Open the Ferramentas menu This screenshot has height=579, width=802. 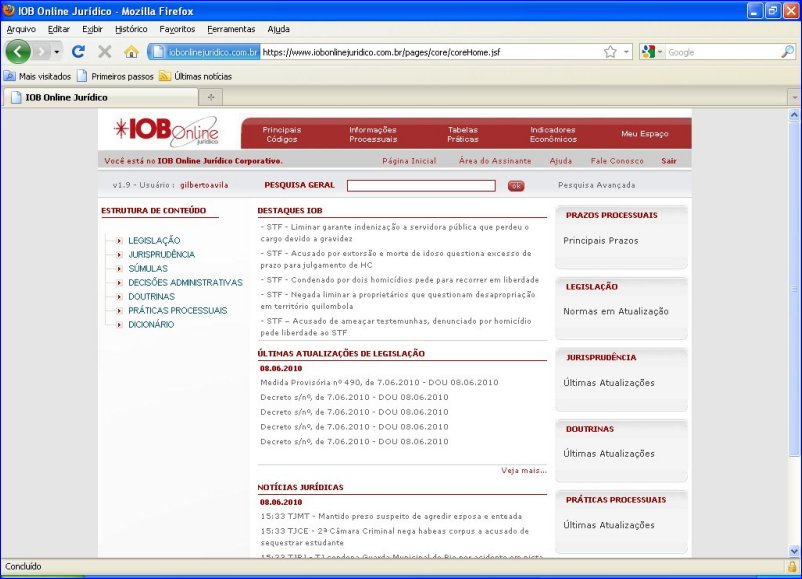pyautogui.click(x=231, y=29)
